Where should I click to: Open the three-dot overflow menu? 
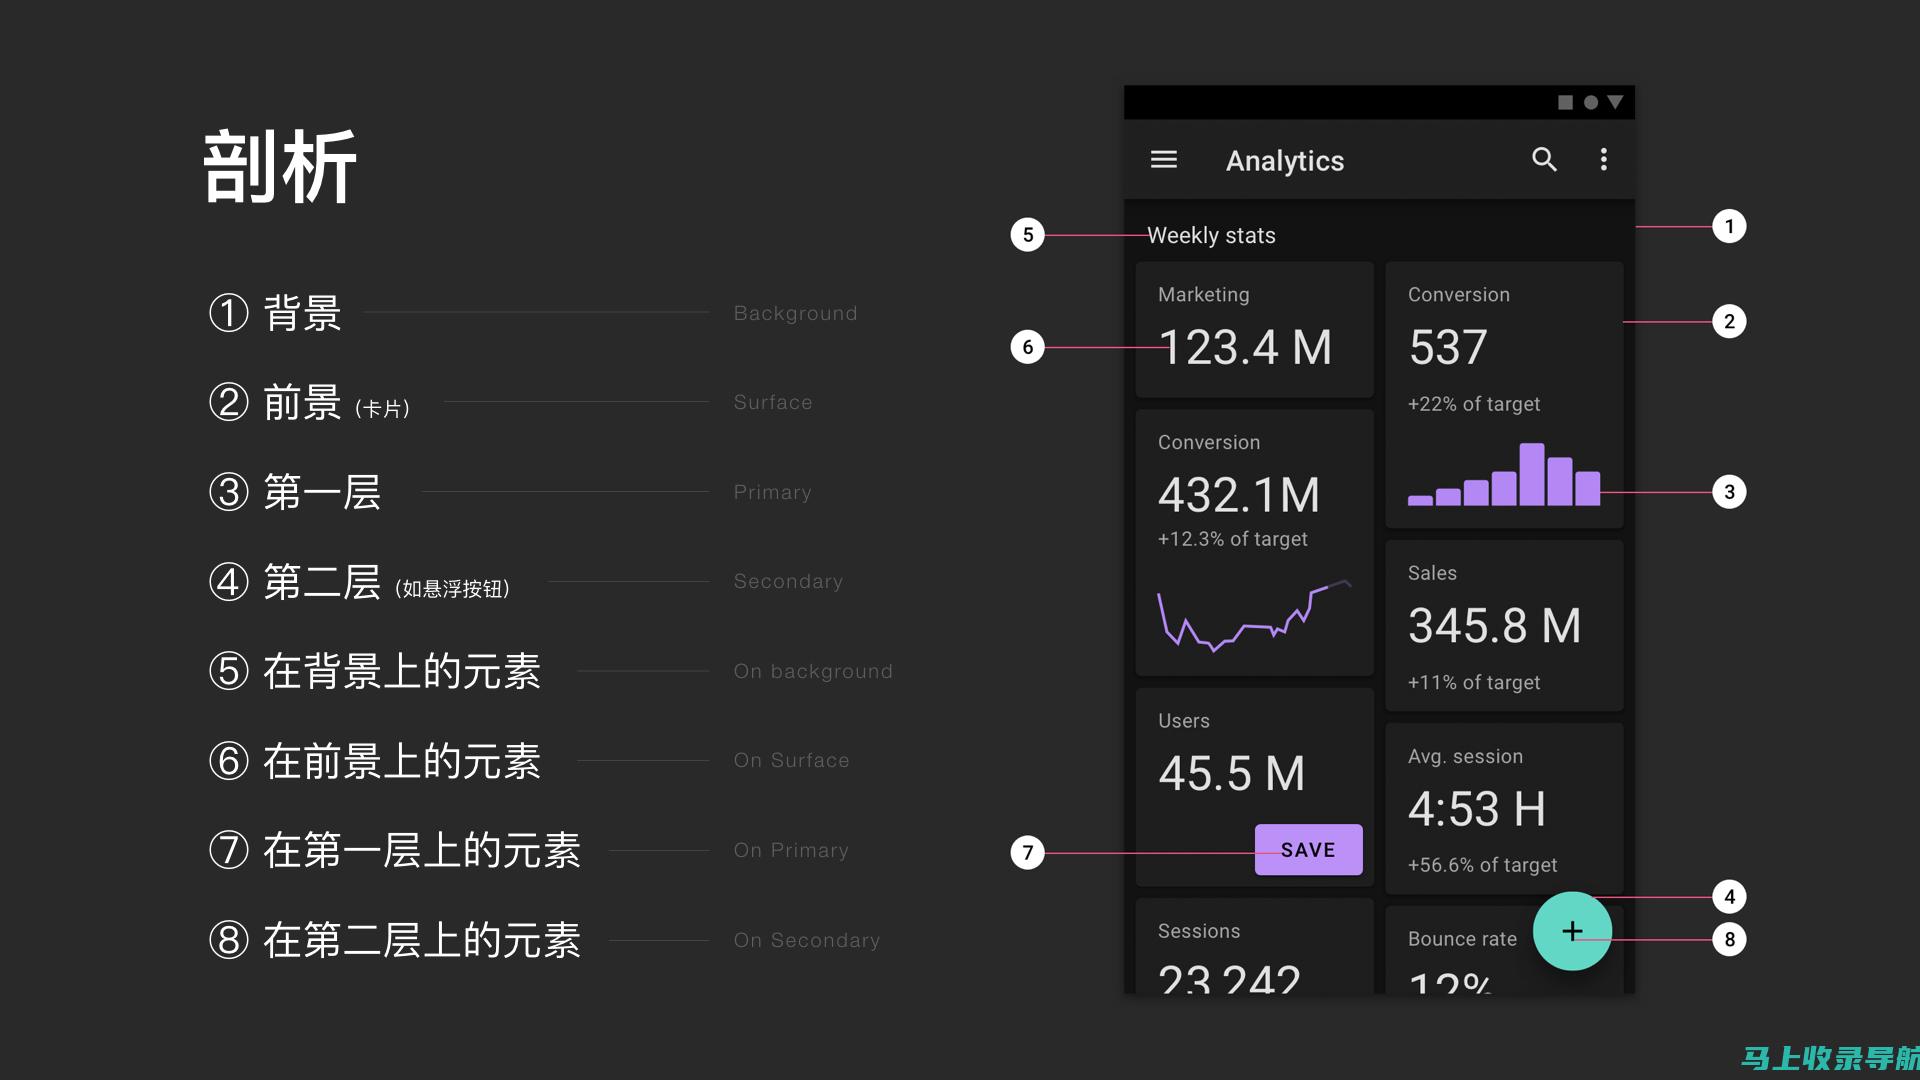pyautogui.click(x=1603, y=160)
